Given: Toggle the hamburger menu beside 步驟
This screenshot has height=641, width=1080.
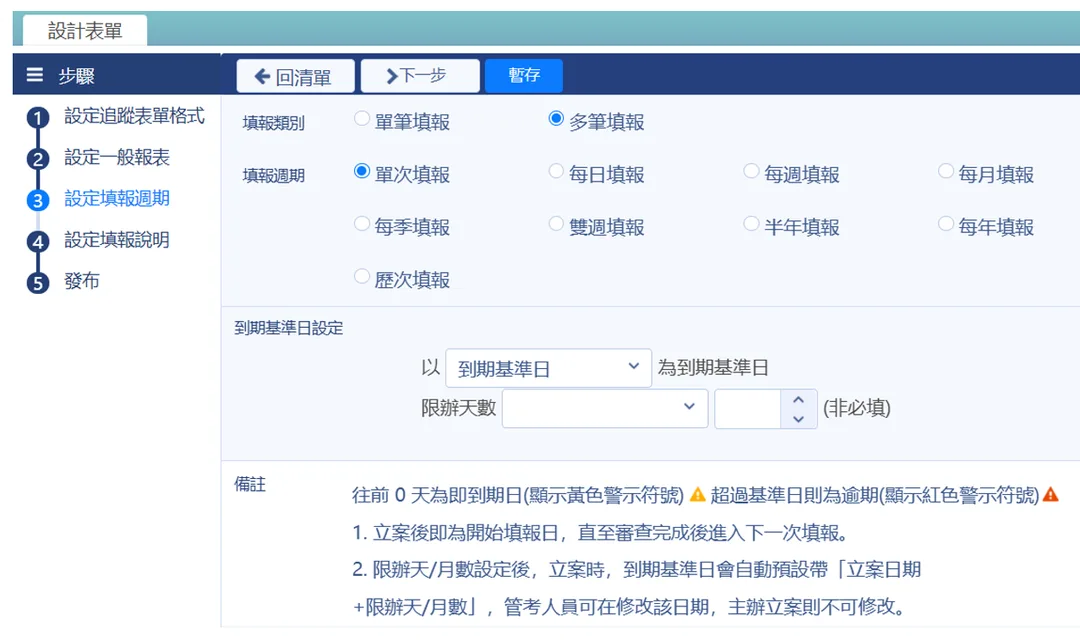Looking at the screenshot, I should [34, 74].
